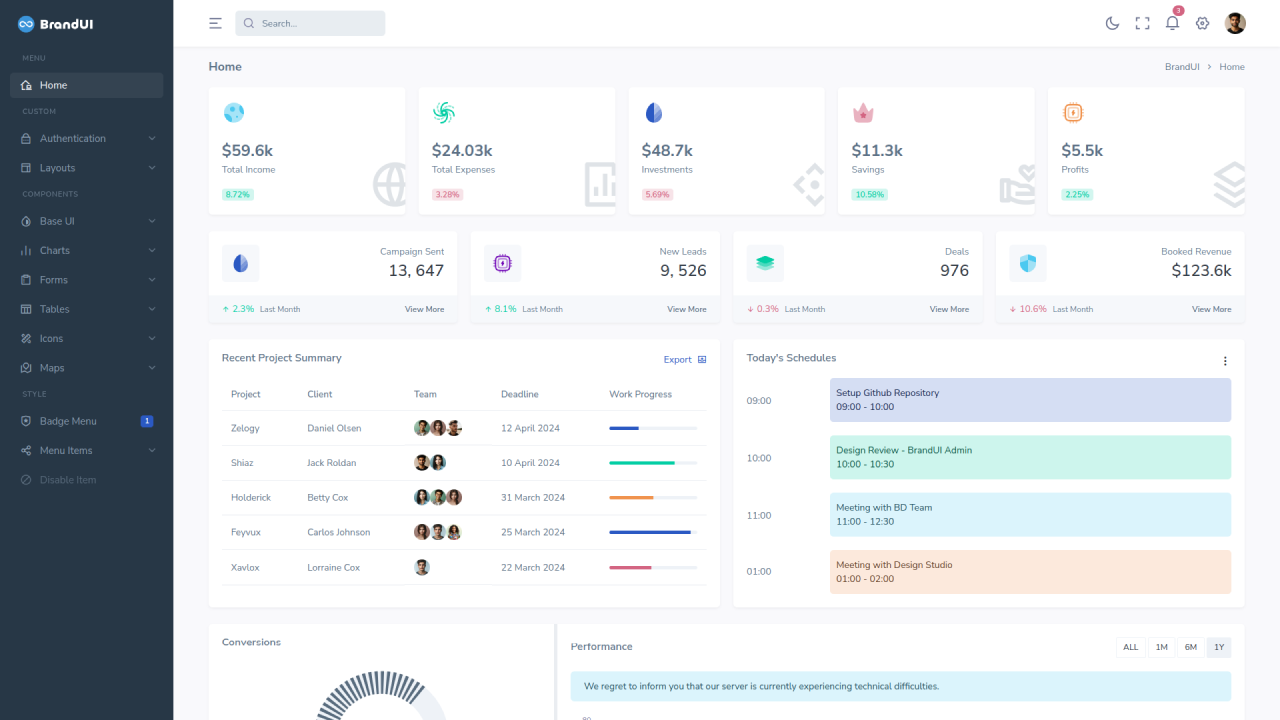Click the Badge Menu shield icon
This screenshot has width=1280, height=720.
click(x=27, y=421)
